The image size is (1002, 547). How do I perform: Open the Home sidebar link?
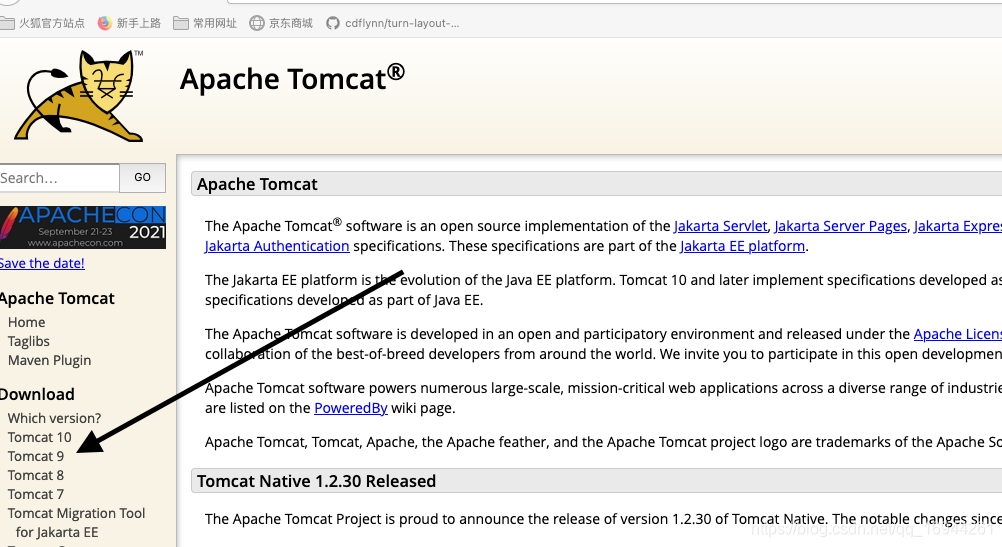click(x=27, y=322)
